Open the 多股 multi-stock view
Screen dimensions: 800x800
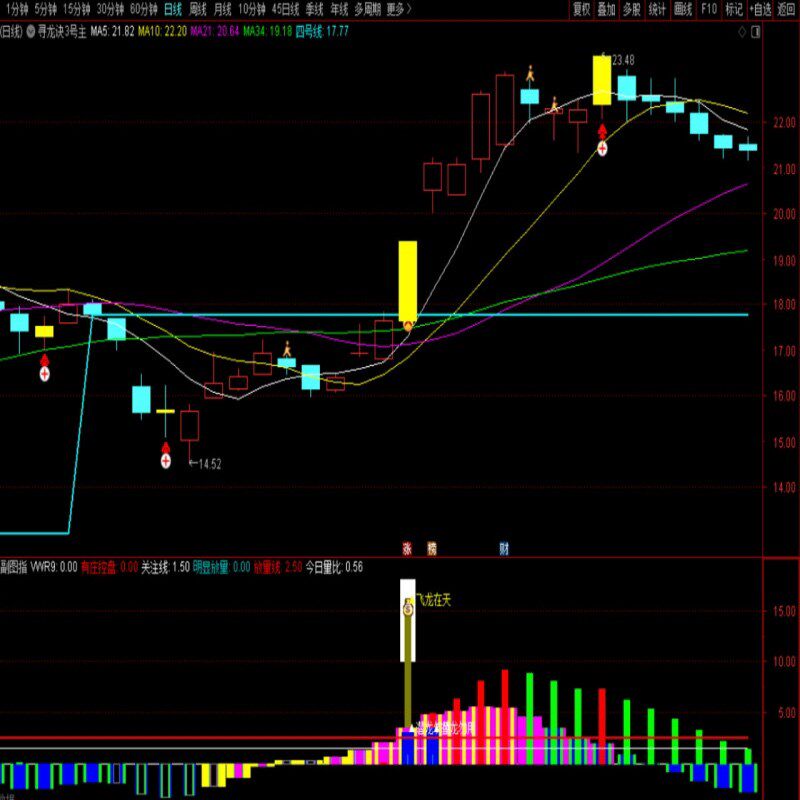point(632,9)
